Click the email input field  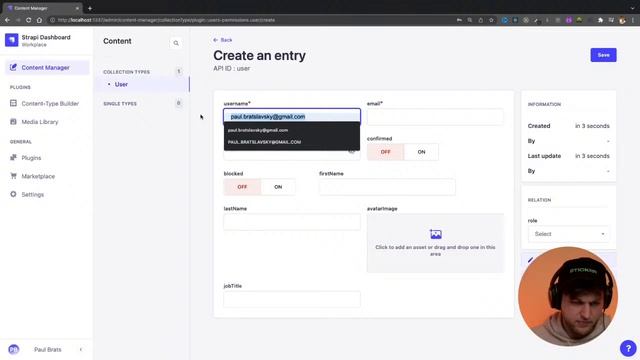(435, 117)
